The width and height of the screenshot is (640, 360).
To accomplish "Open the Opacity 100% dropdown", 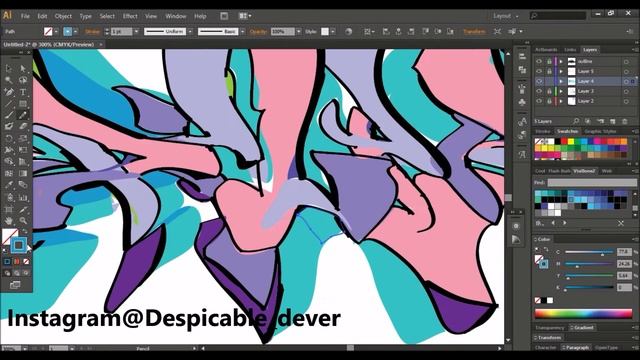I will pos(299,31).
